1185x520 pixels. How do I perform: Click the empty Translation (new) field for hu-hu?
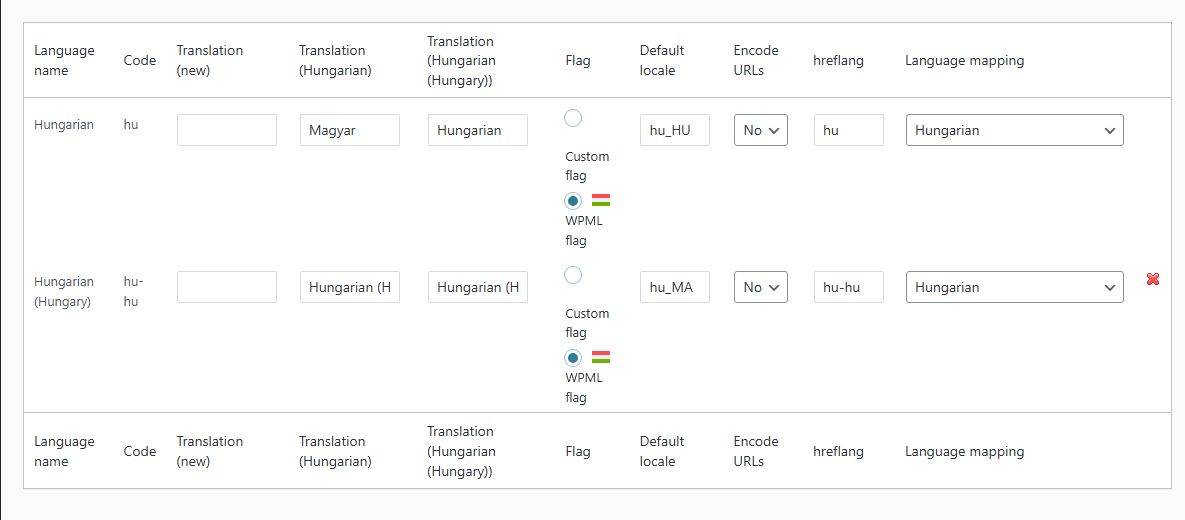pos(227,287)
